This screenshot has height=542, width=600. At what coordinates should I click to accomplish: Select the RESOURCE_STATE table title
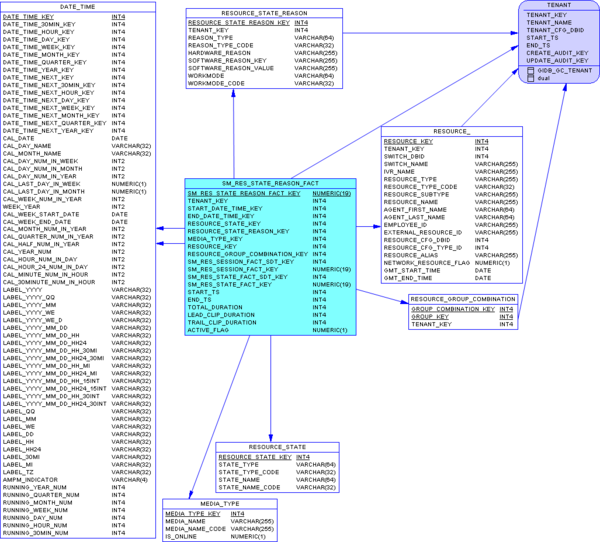[x=277, y=447]
